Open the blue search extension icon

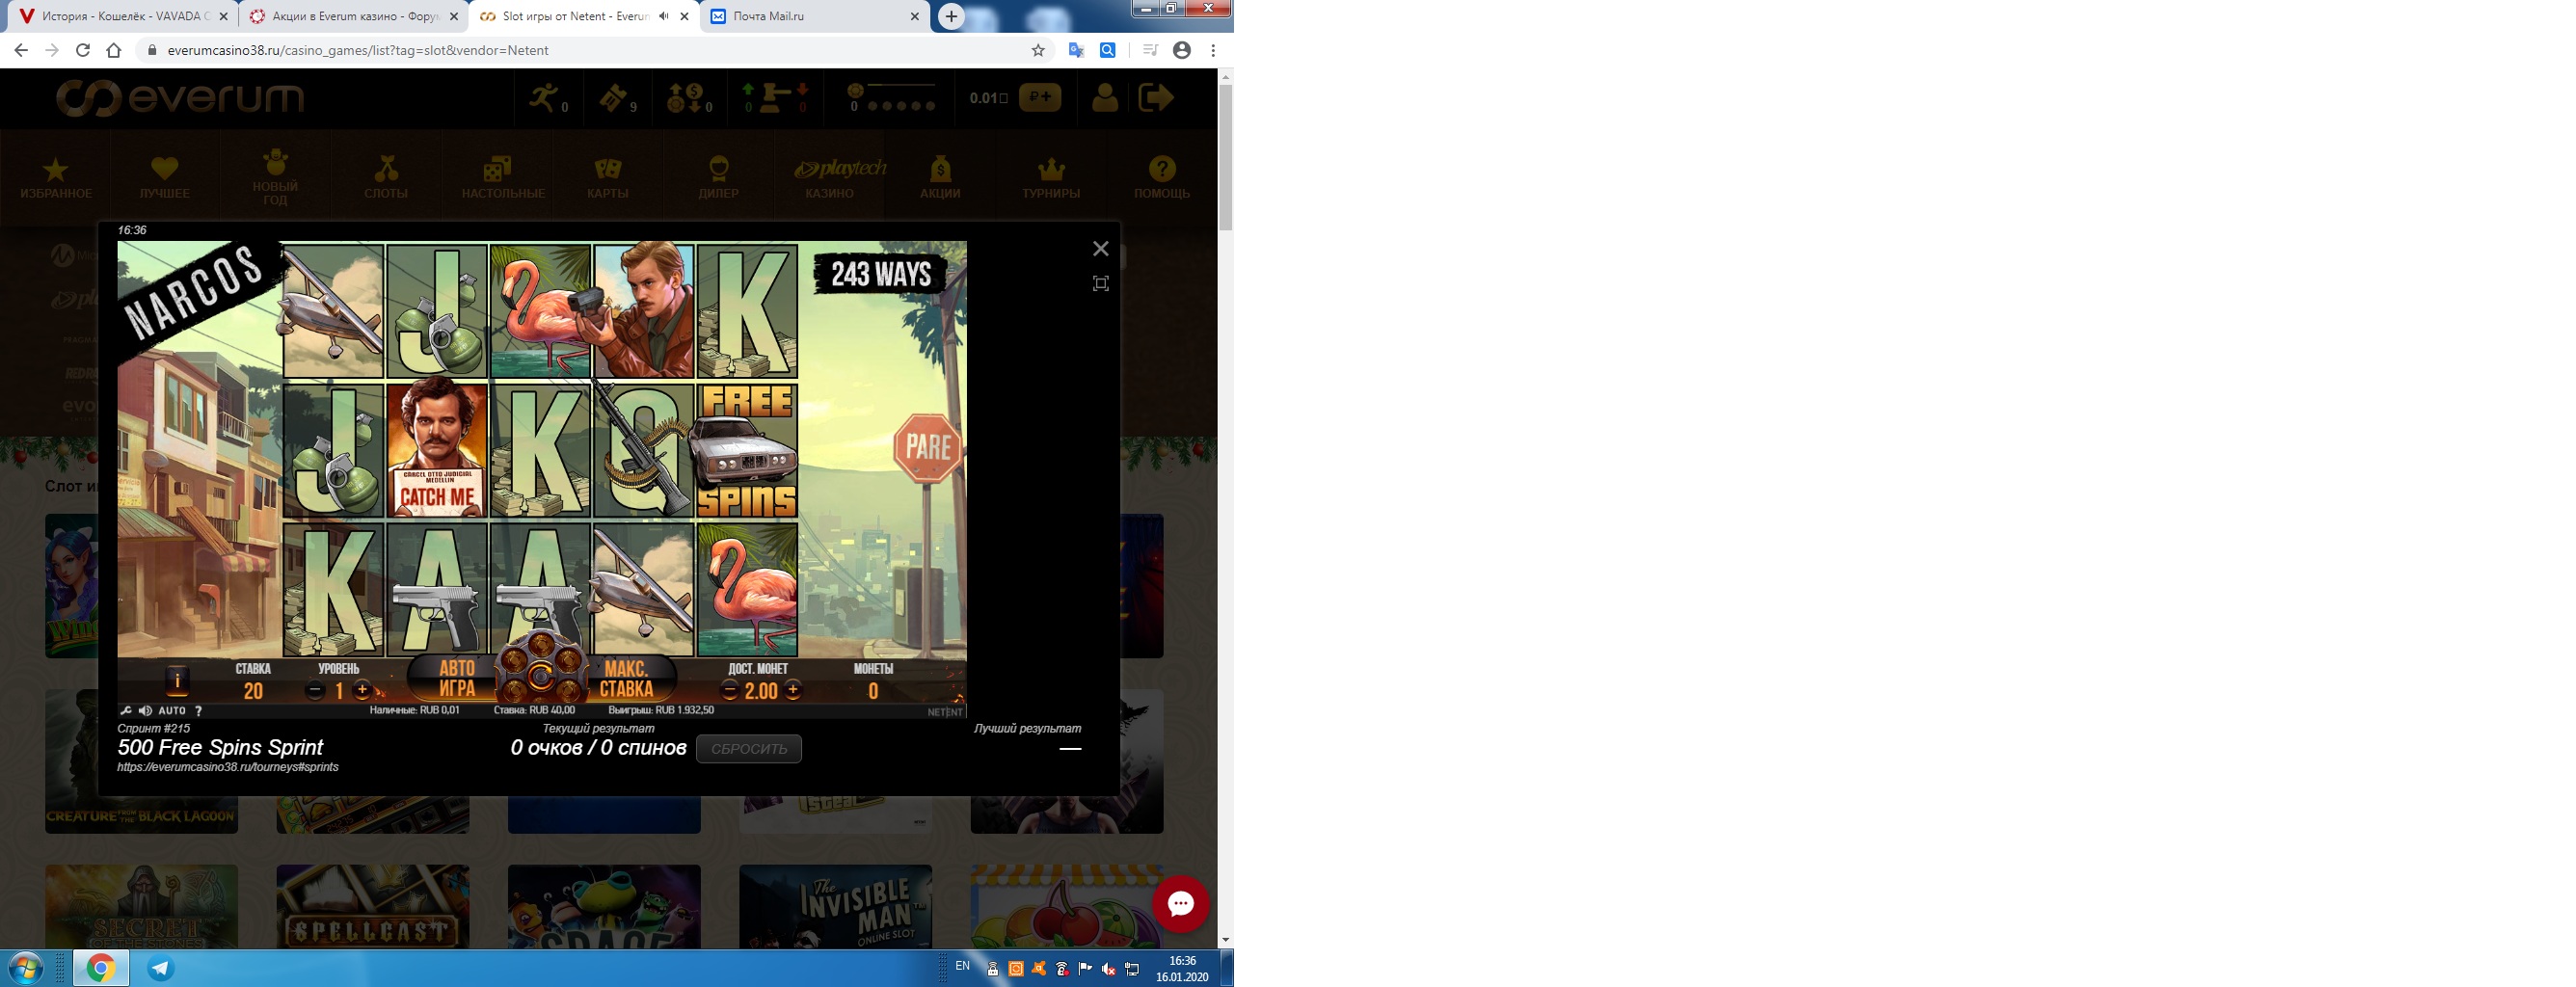pyautogui.click(x=1108, y=50)
